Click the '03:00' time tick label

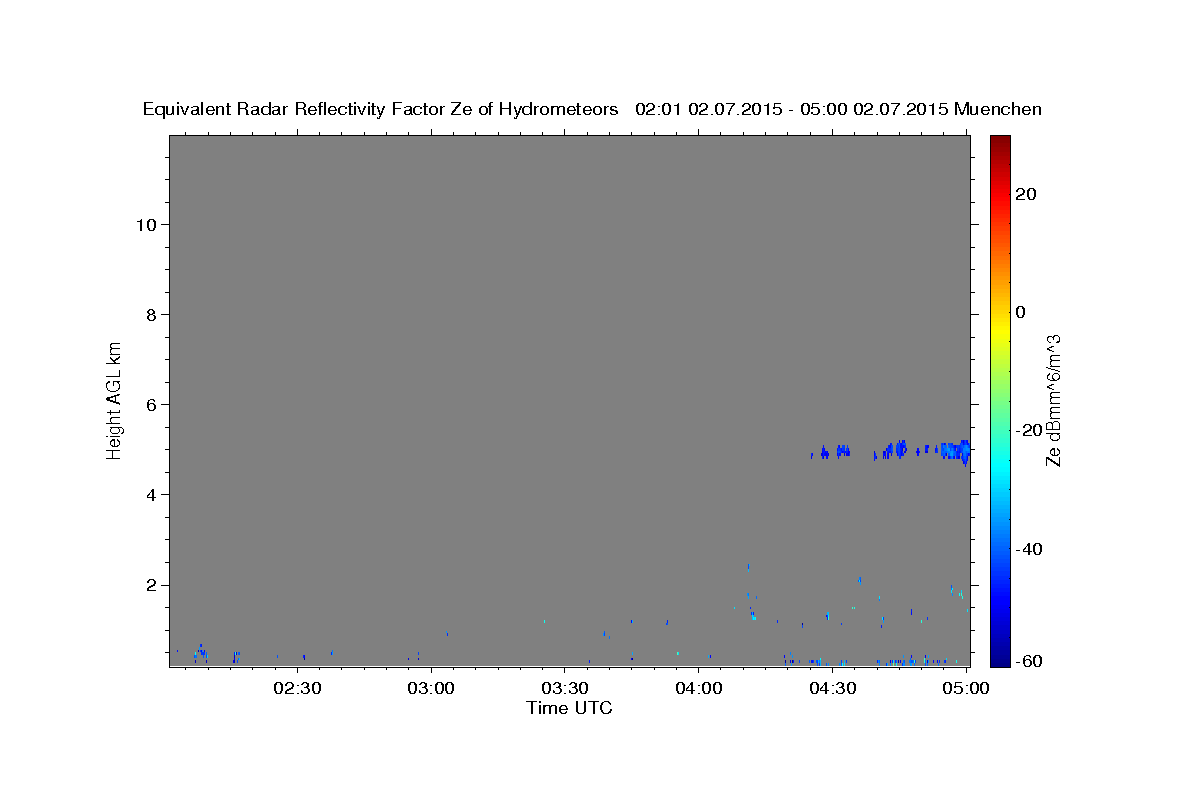(x=432, y=688)
